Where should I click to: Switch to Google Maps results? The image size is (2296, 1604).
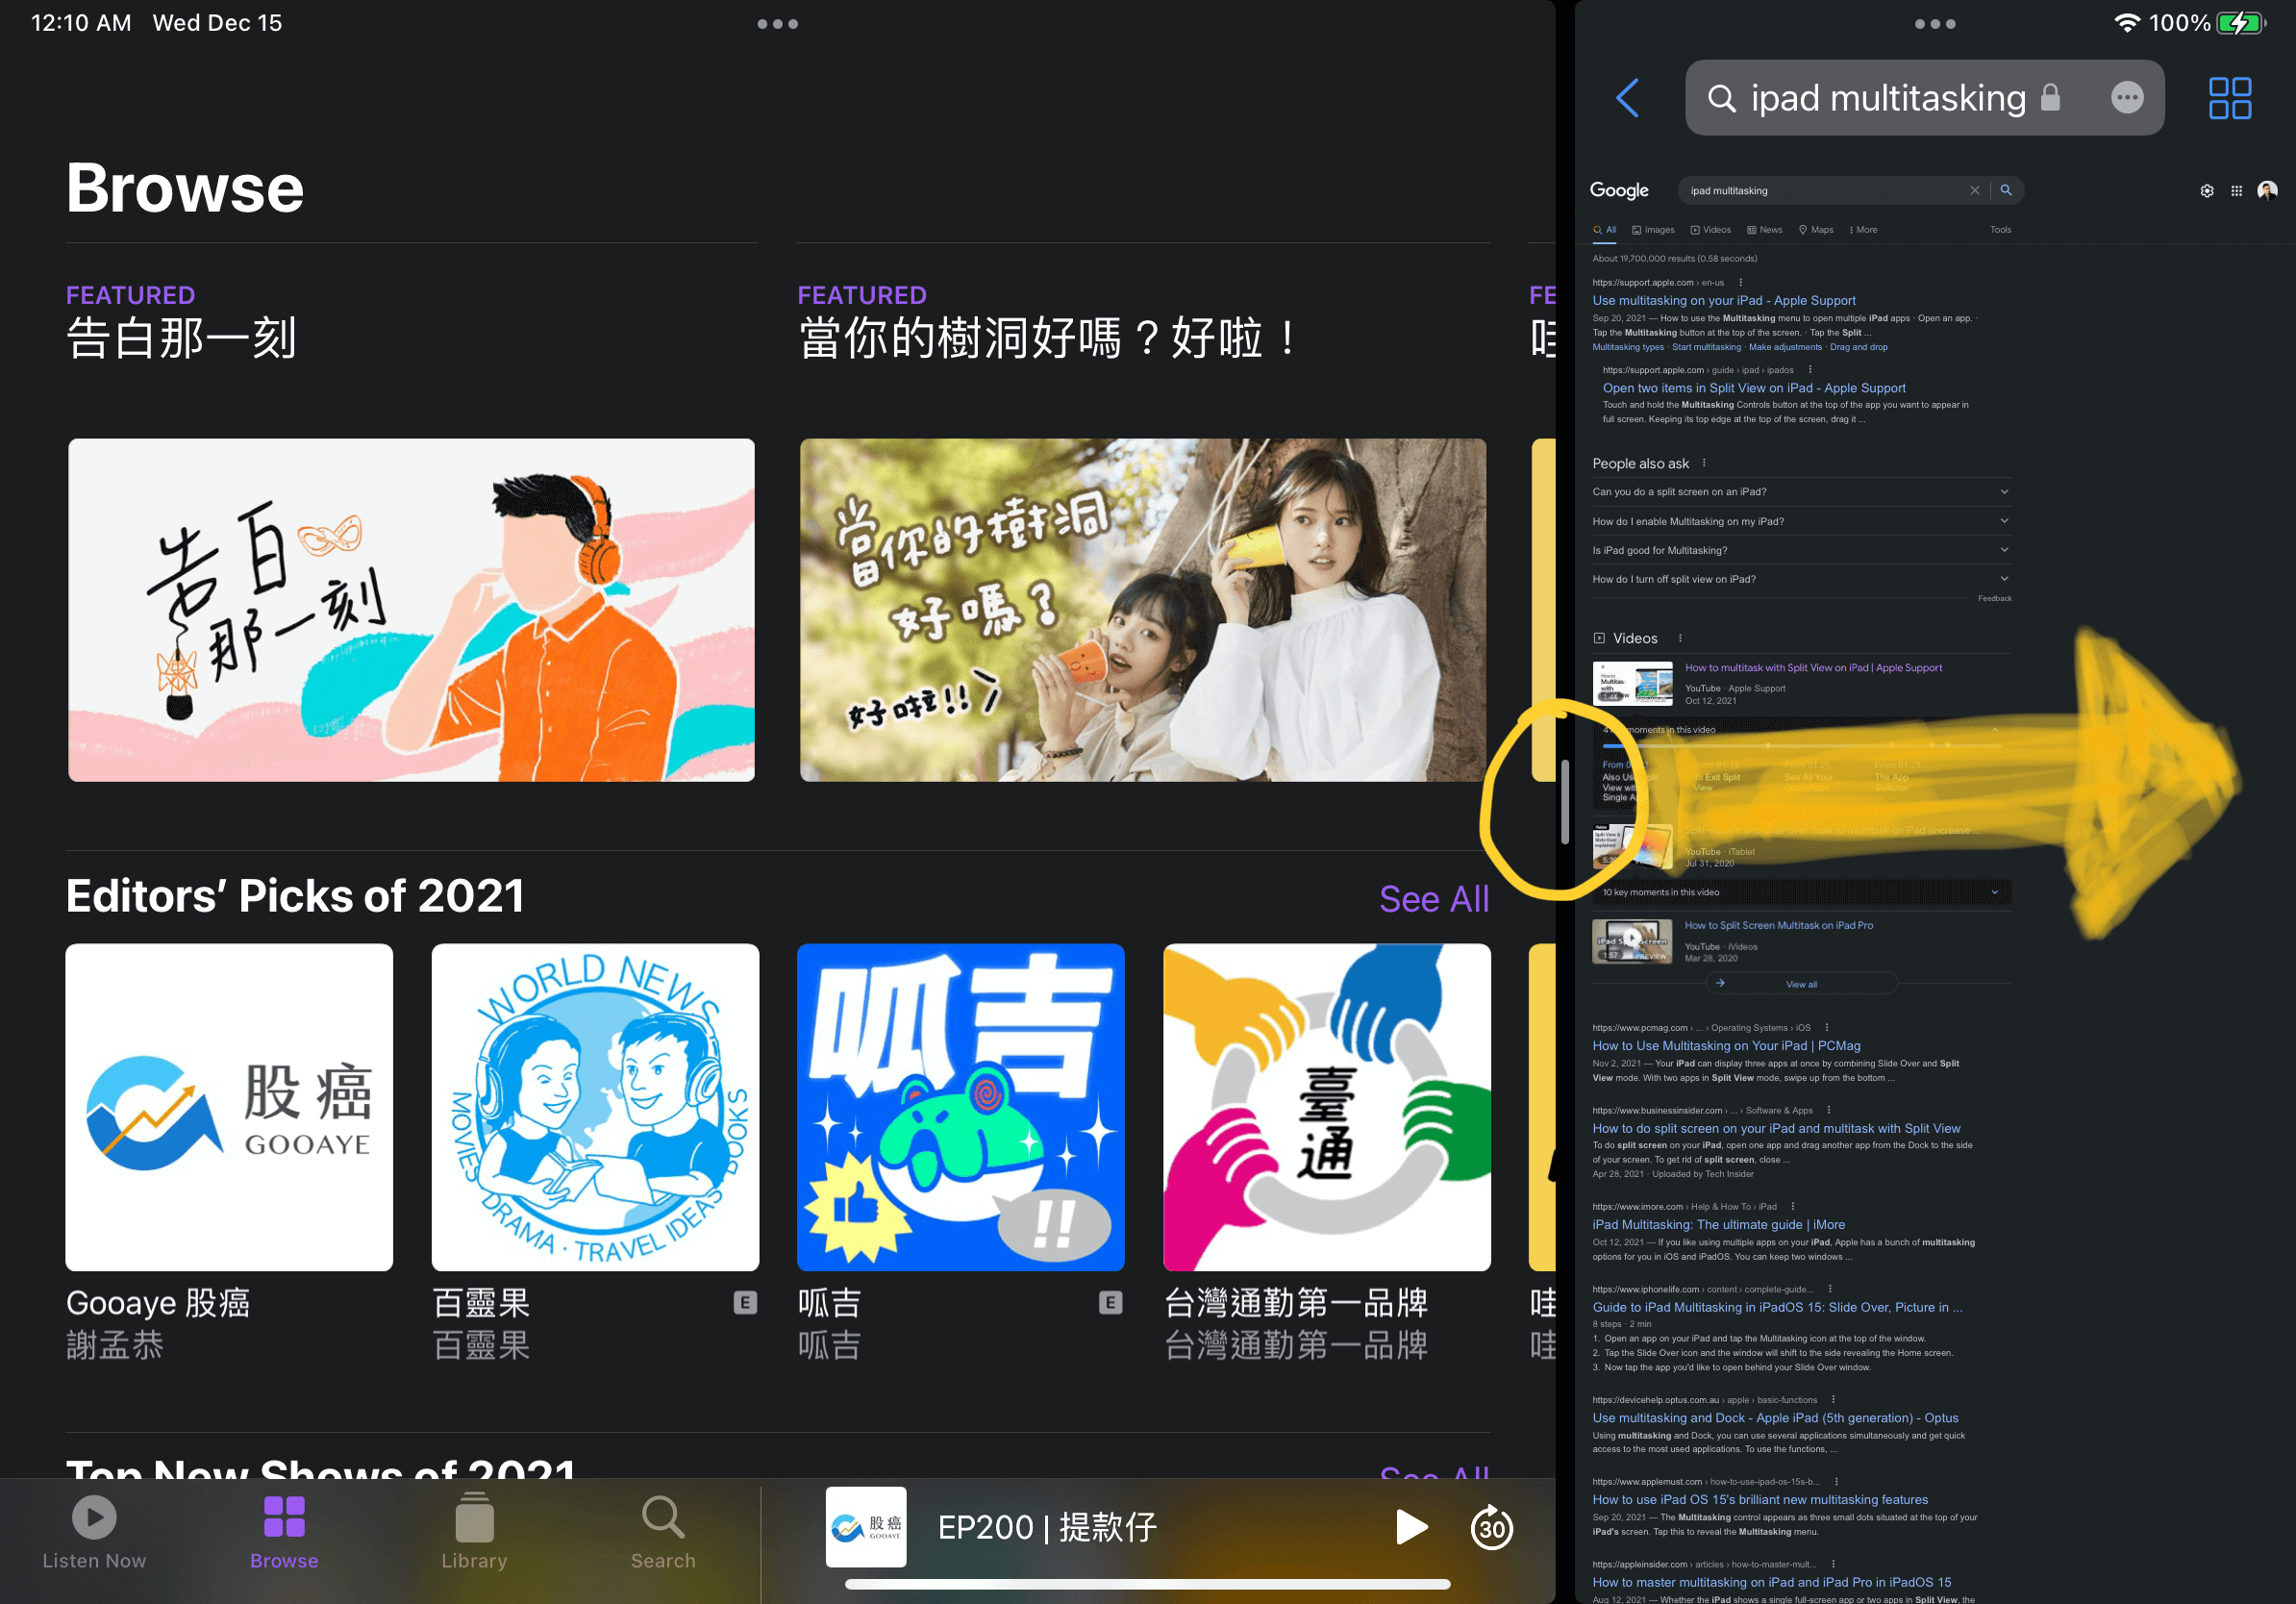[x=1816, y=230]
